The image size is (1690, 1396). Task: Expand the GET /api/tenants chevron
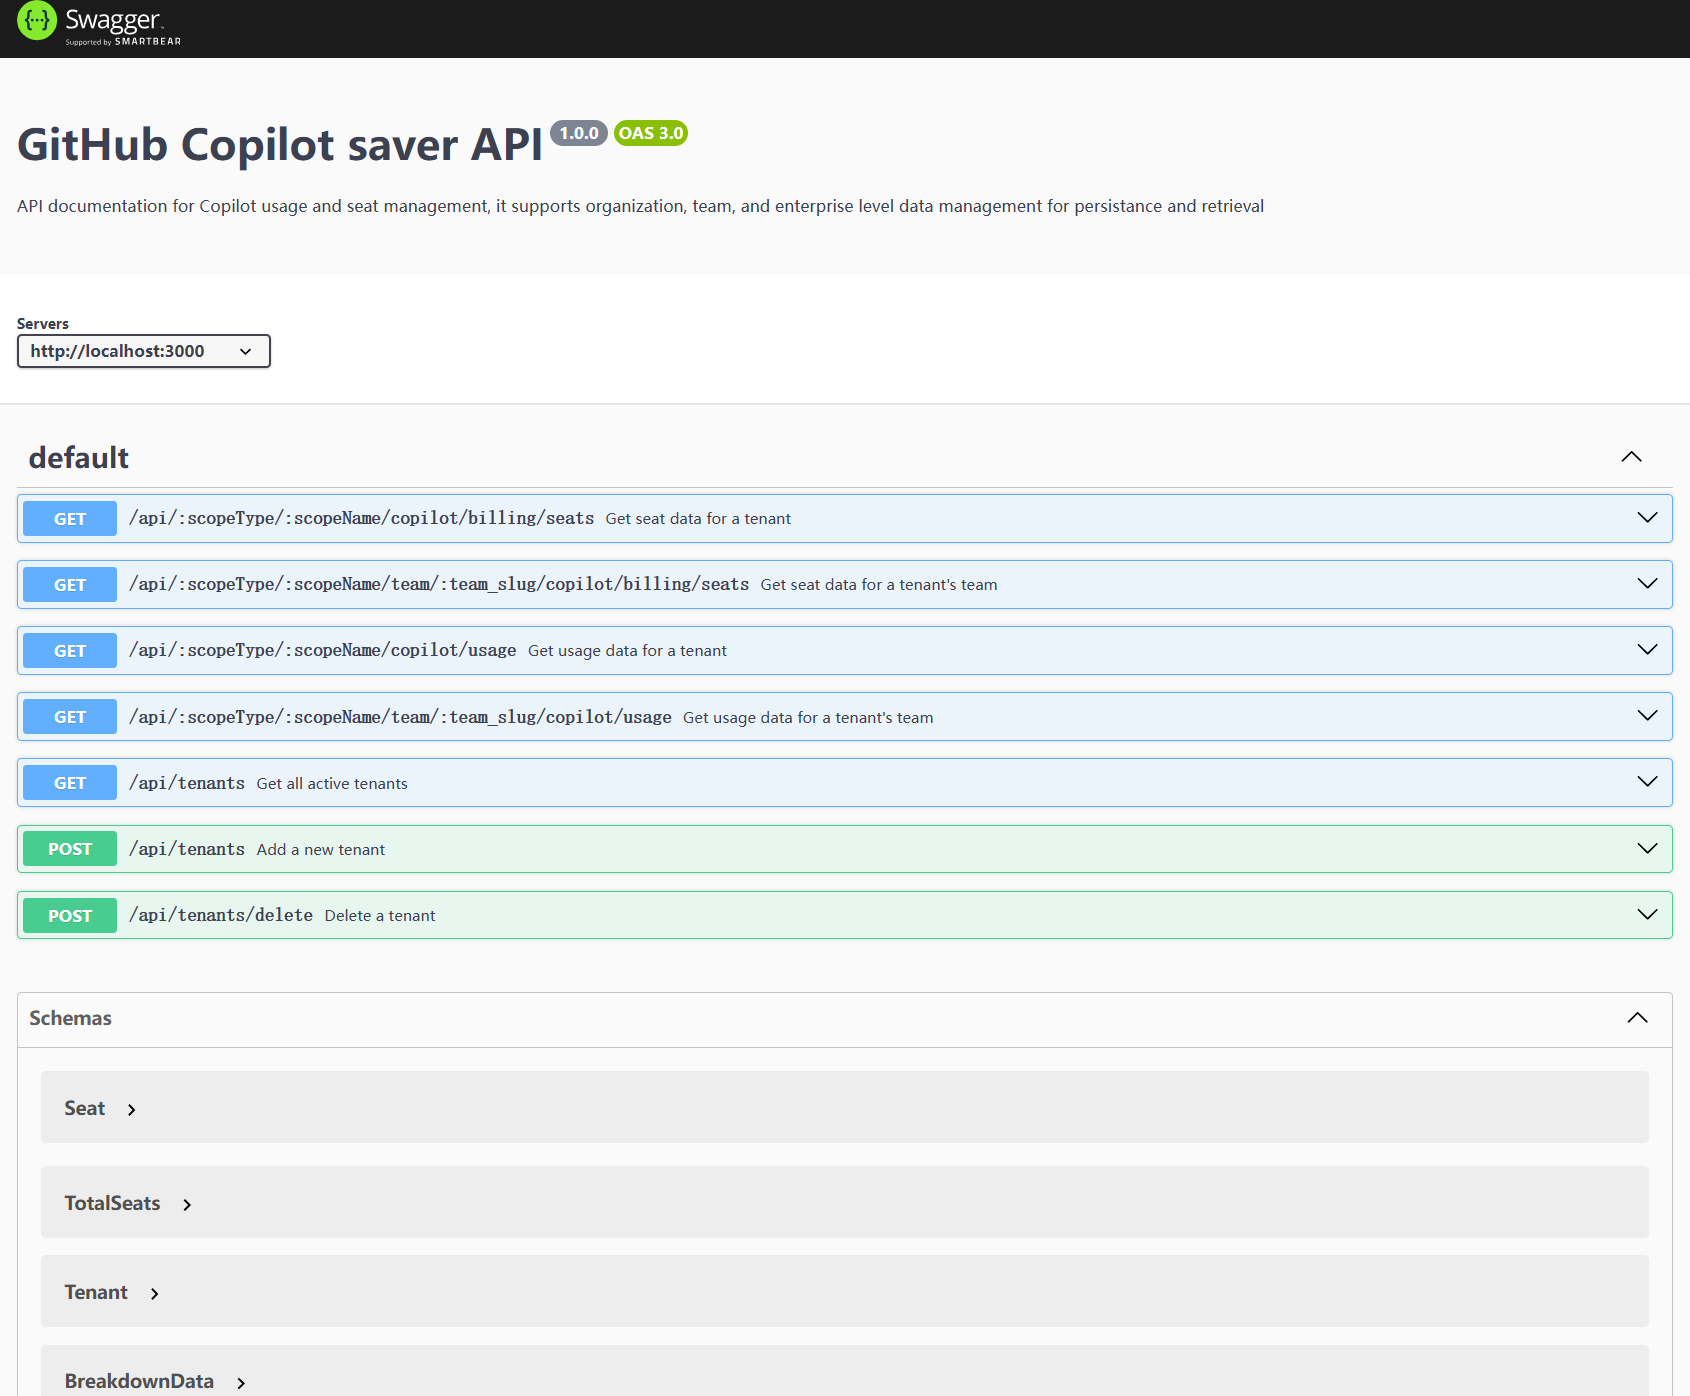tap(1647, 782)
